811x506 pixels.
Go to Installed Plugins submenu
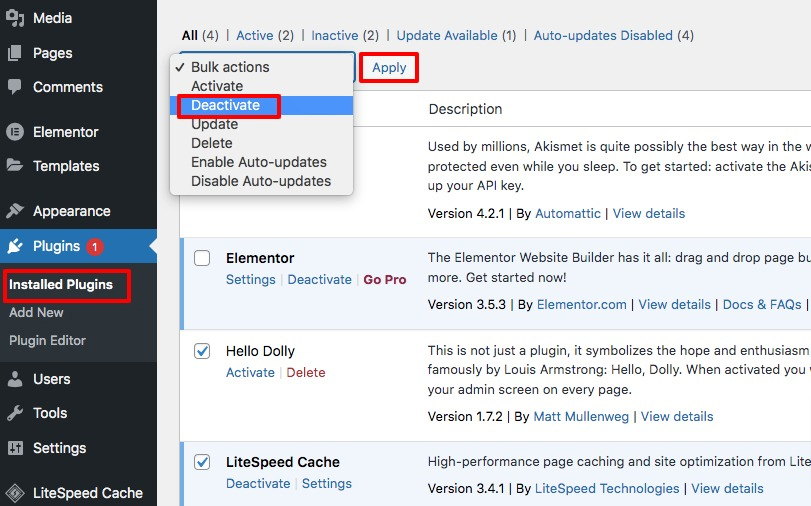click(x=61, y=285)
